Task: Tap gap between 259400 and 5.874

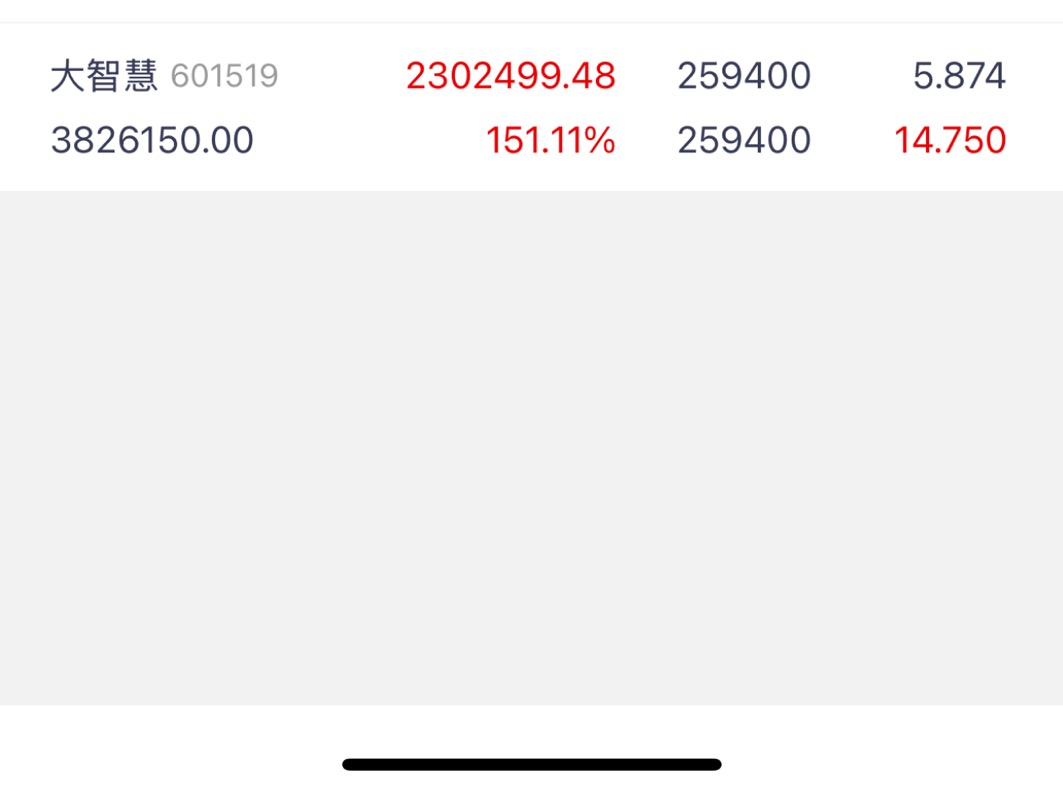Action: pyautogui.click(x=862, y=76)
